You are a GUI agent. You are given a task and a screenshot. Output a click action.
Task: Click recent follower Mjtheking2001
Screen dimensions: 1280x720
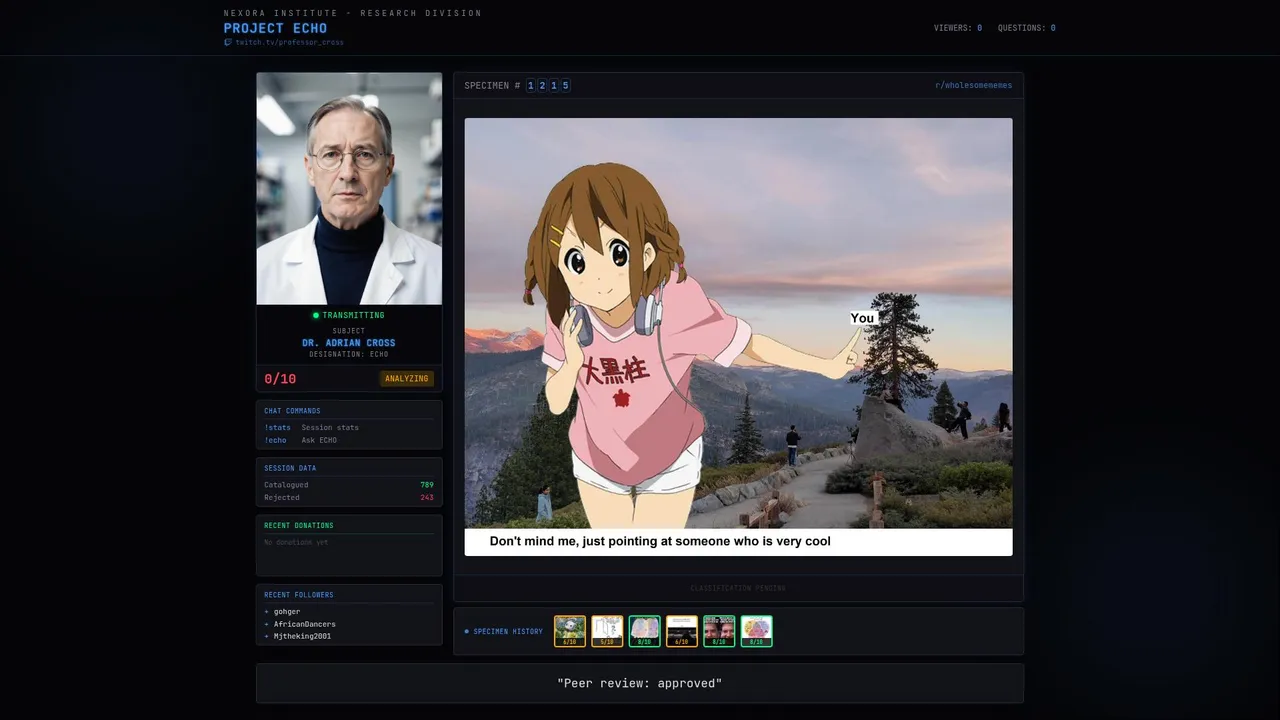pyautogui.click(x=302, y=636)
